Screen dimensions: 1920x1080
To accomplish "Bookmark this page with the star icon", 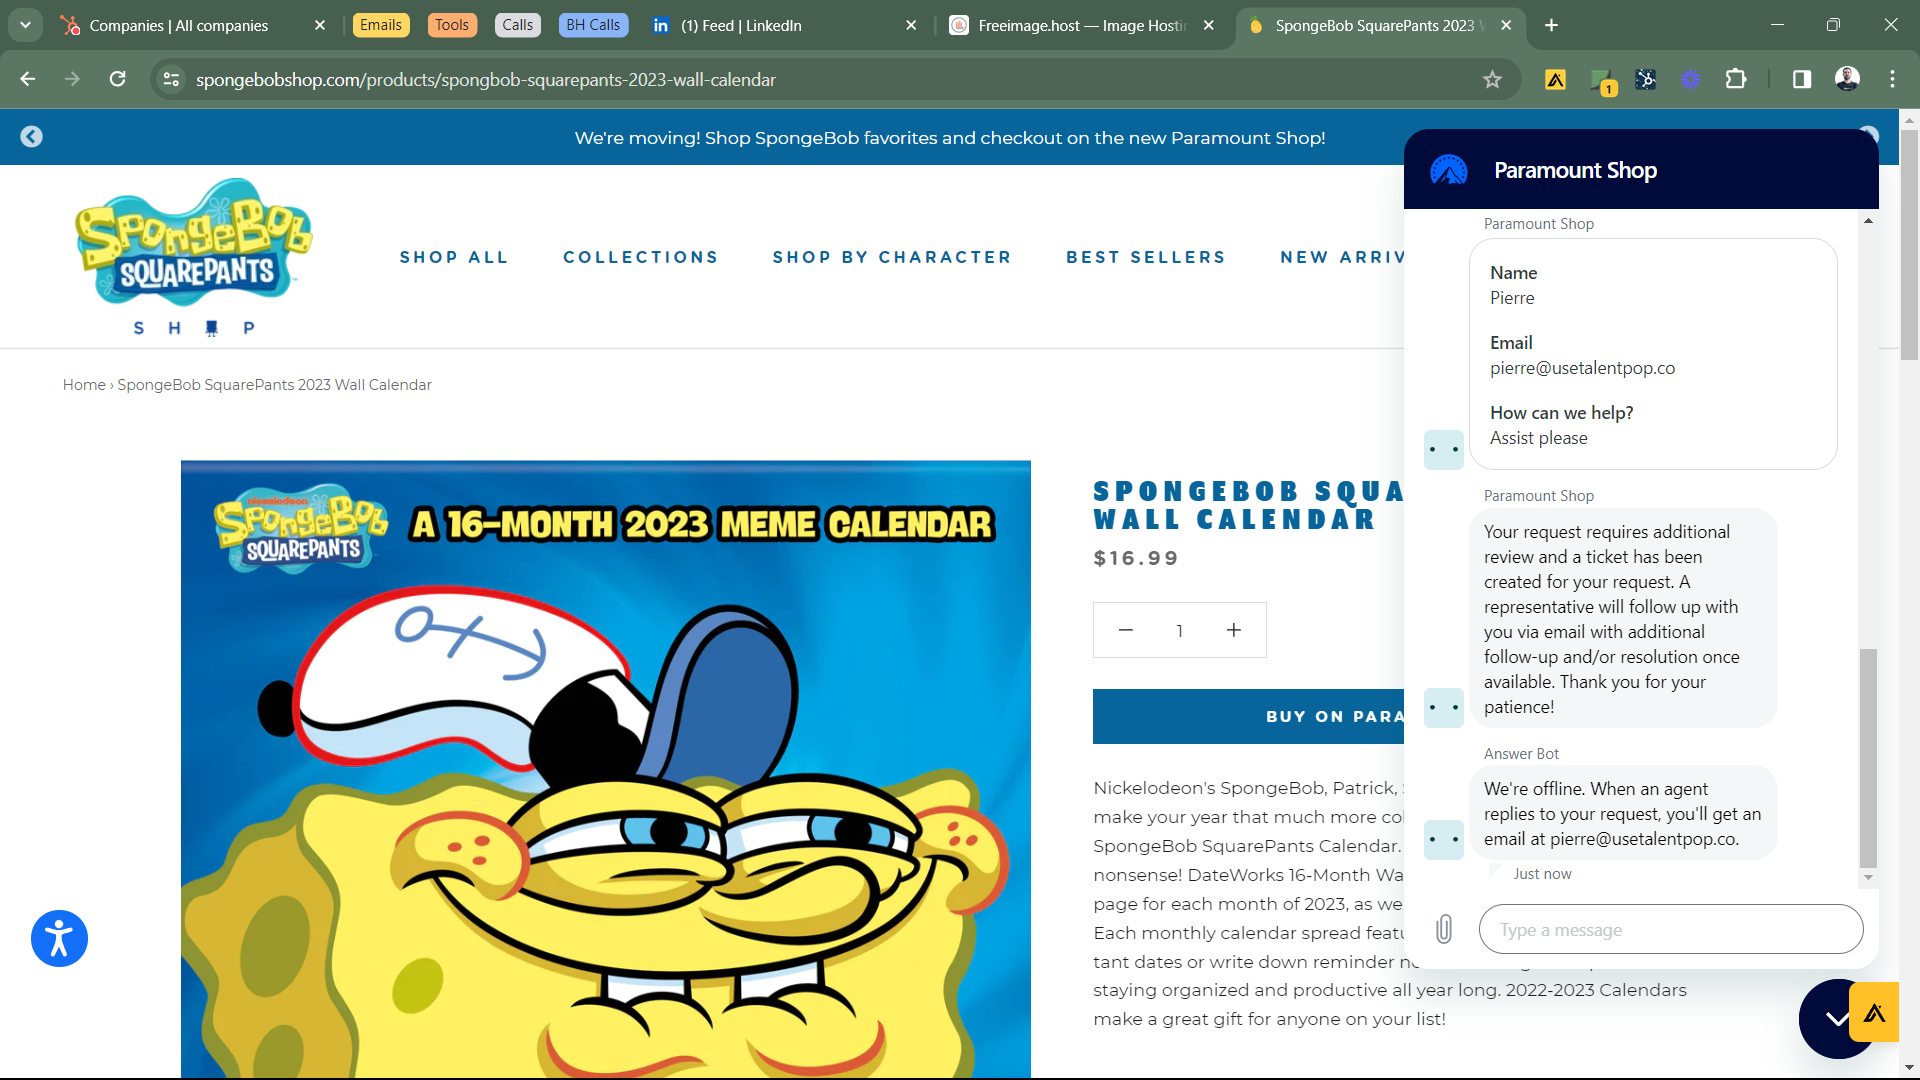I will tap(1492, 79).
